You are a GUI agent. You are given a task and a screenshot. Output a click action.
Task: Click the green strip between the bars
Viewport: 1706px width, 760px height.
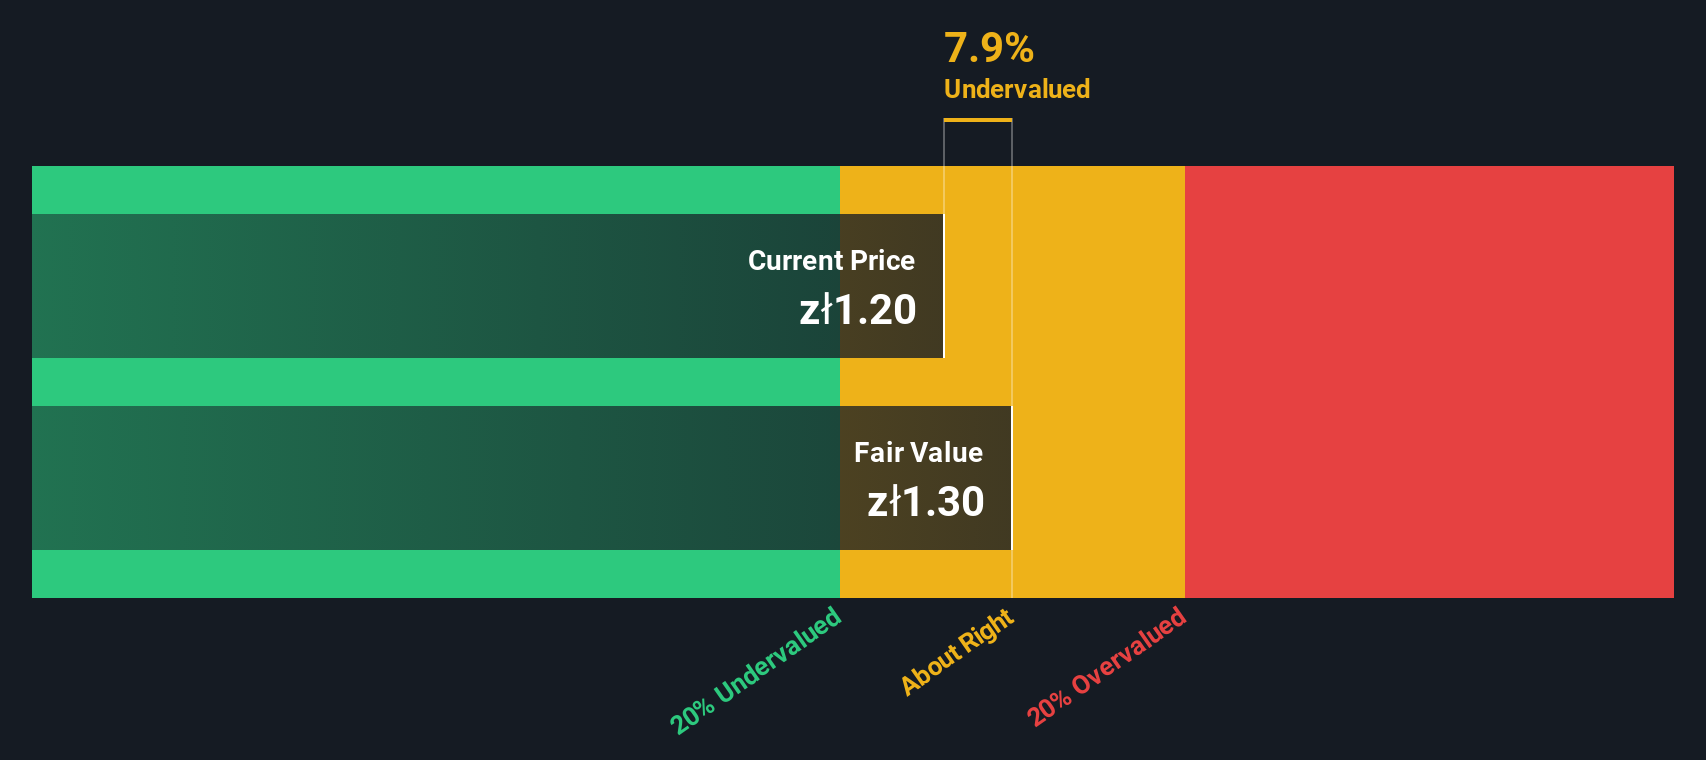click(436, 382)
